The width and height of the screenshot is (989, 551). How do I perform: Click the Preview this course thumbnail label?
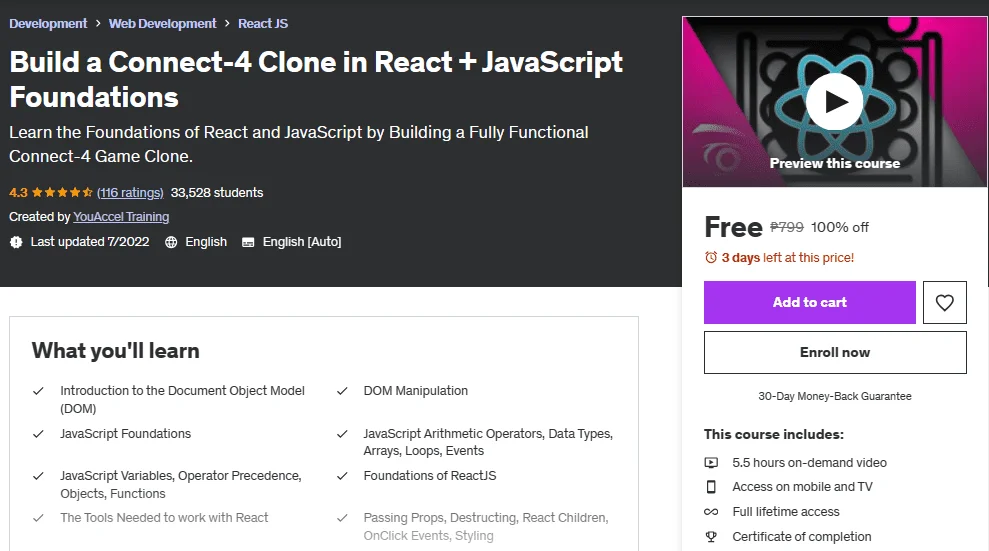834,163
